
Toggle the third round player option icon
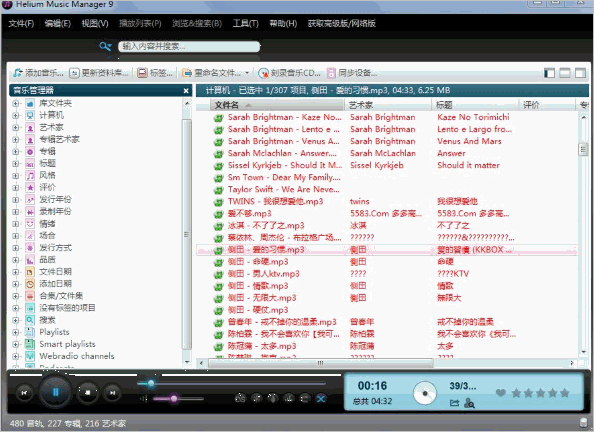point(273,398)
